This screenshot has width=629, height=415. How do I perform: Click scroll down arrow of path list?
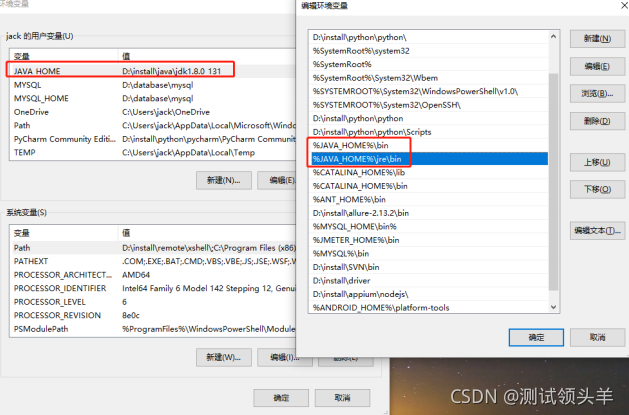pos(553,307)
